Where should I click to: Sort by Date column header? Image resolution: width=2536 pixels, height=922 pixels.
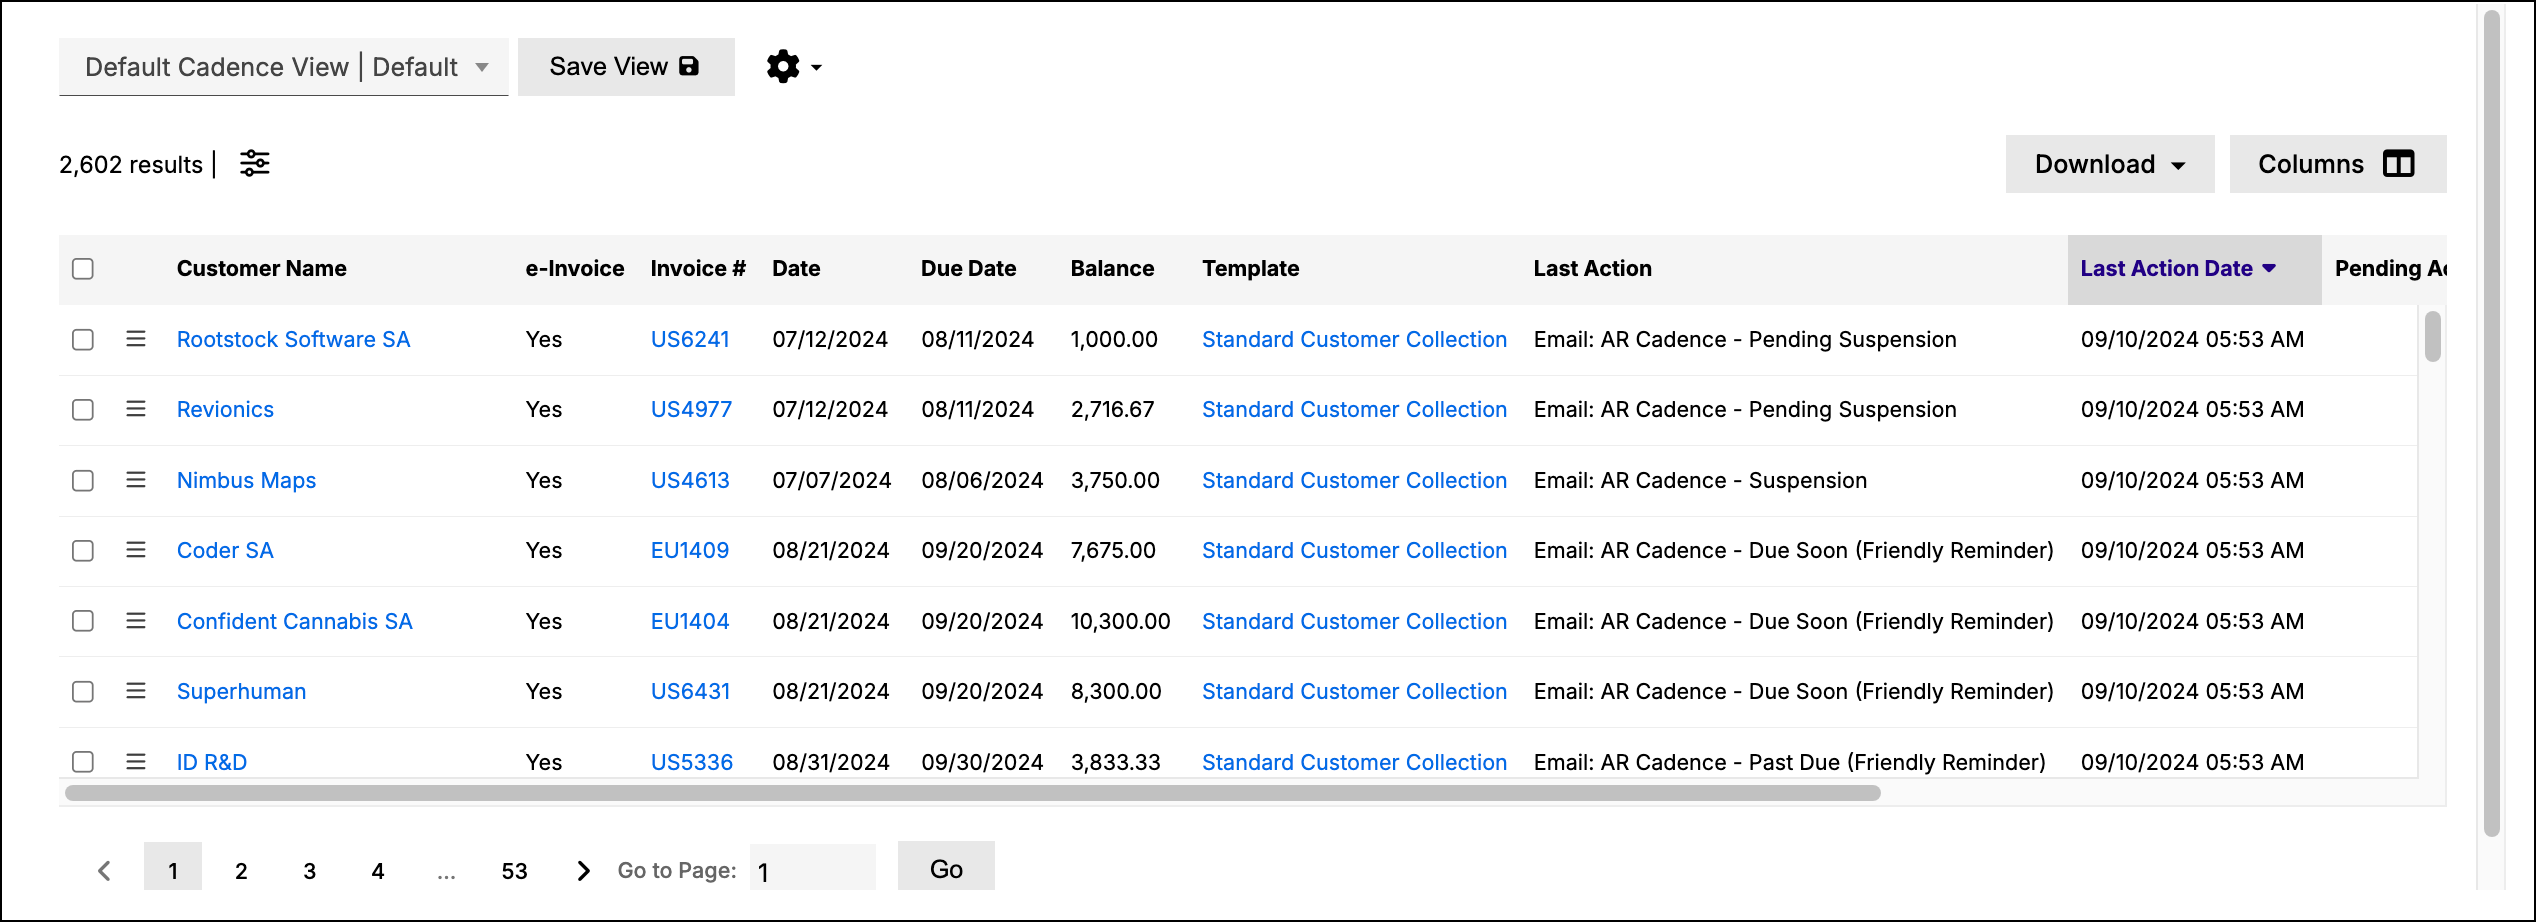click(796, 268)
